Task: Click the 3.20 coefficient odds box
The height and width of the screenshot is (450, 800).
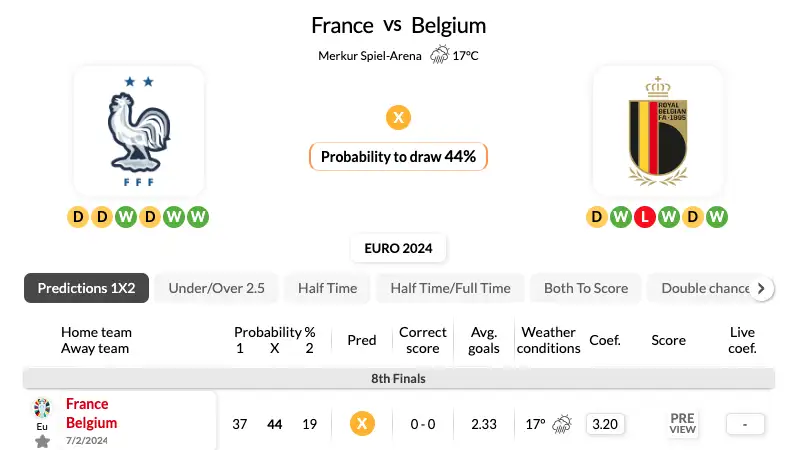Action: [x=605, y=424]
